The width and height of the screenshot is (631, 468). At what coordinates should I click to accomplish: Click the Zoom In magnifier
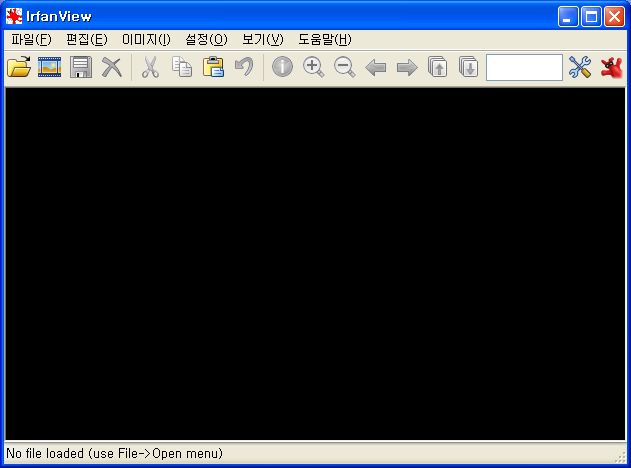coord(313,67)
